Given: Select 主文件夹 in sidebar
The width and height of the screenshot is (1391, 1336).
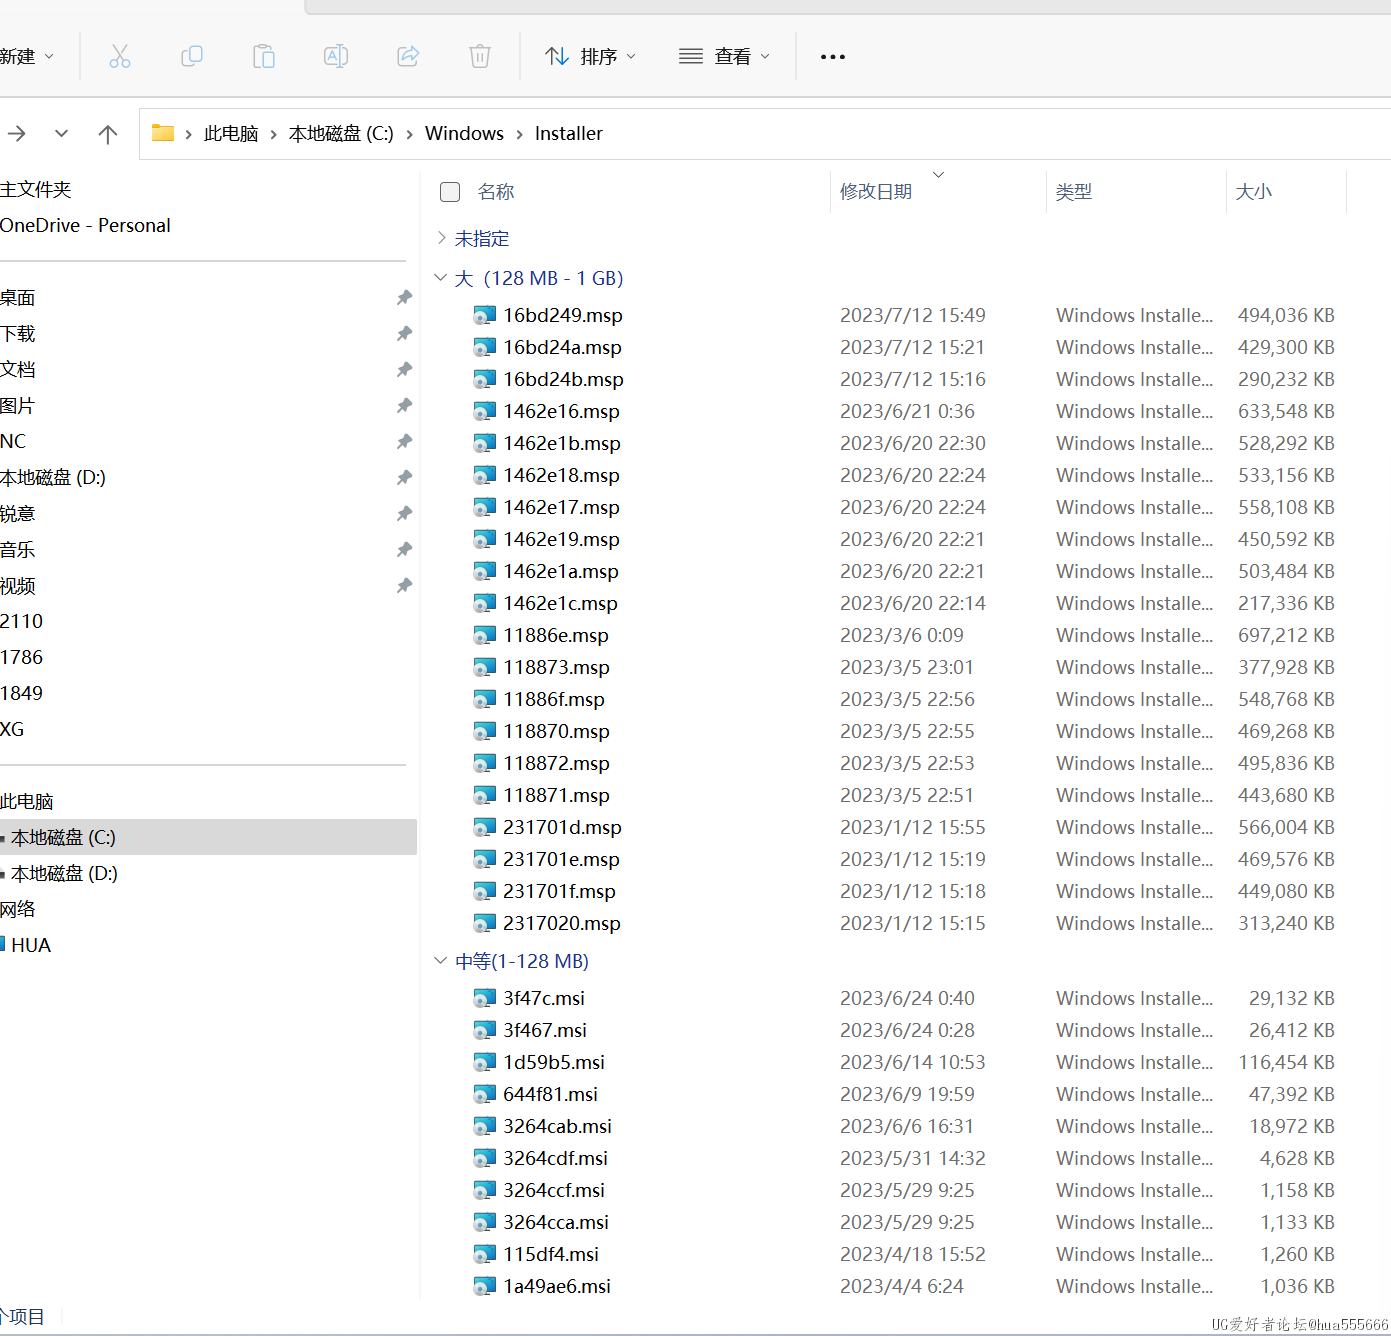Looking at the screenshot, I should 36,189.
